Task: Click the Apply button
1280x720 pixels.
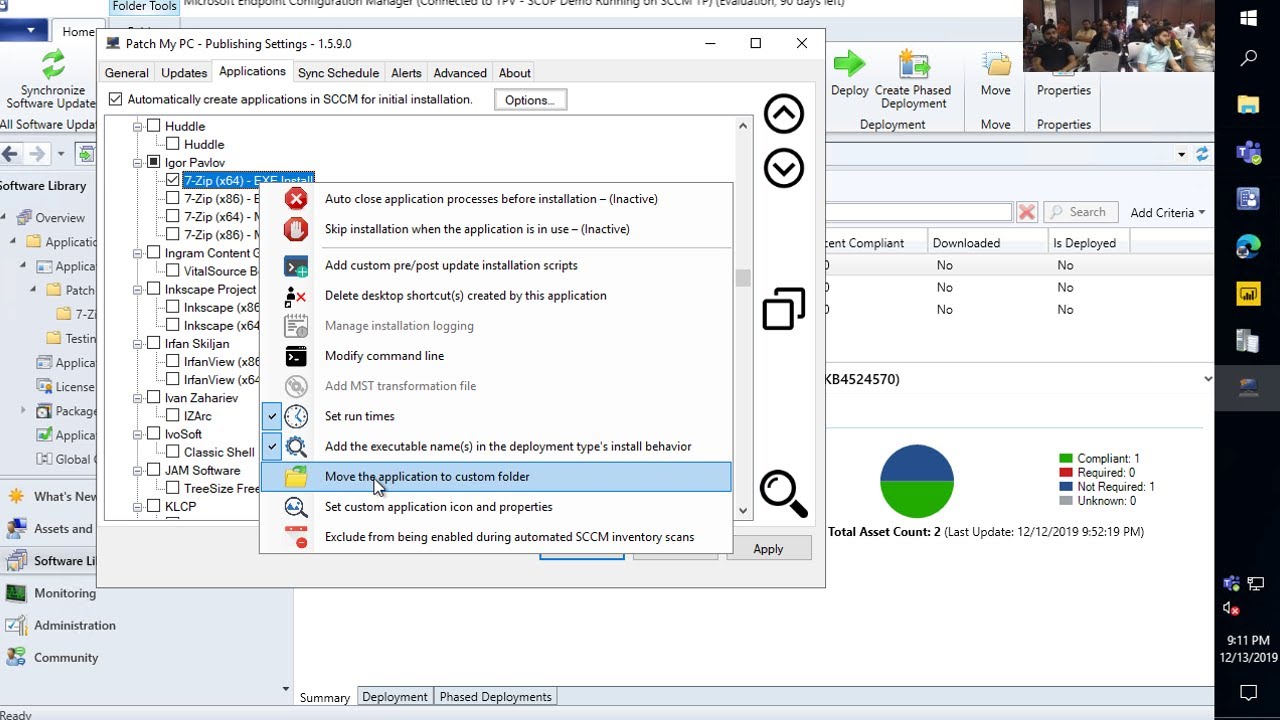Action: tap(768, 549)
